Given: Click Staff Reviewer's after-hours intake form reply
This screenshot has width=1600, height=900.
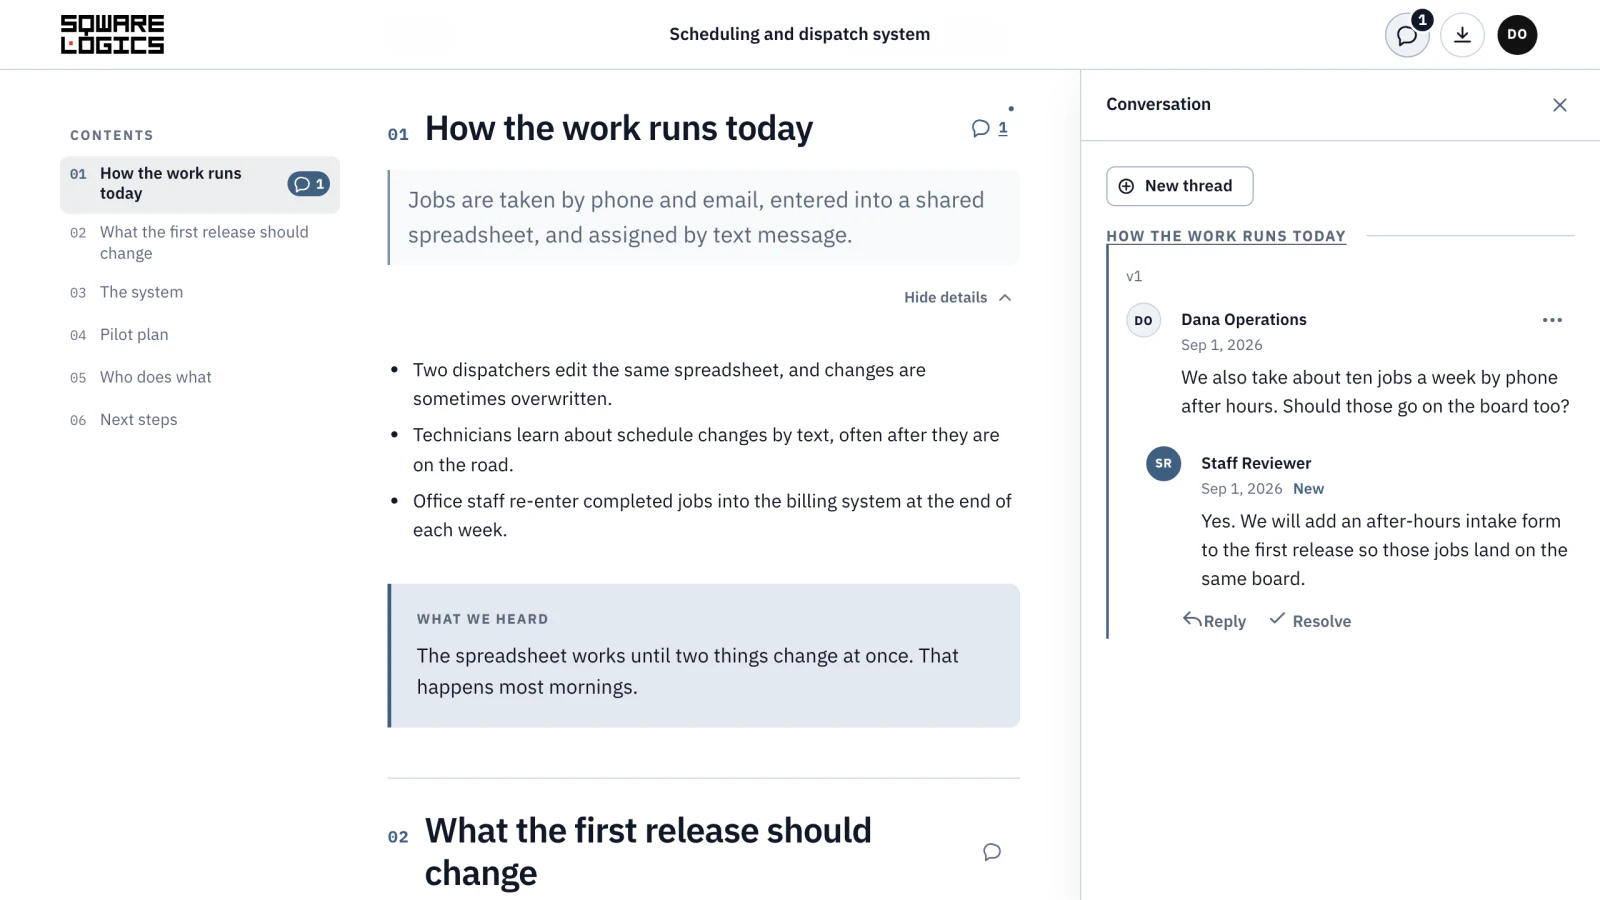Looking at the screenshot, I should (x=1384, y=550).
